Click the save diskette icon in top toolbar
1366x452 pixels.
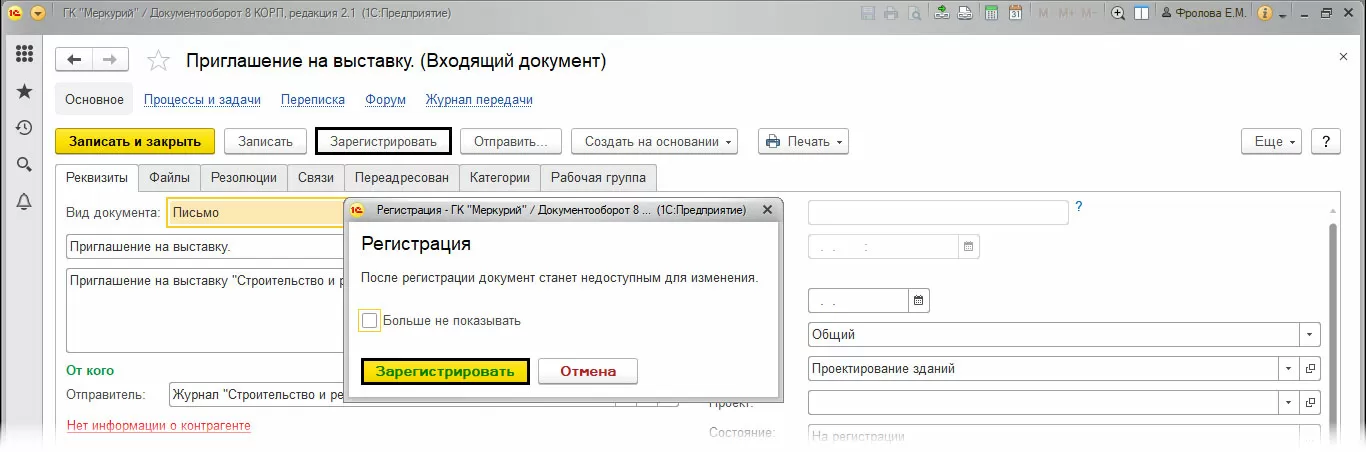[x=867, y=14]
